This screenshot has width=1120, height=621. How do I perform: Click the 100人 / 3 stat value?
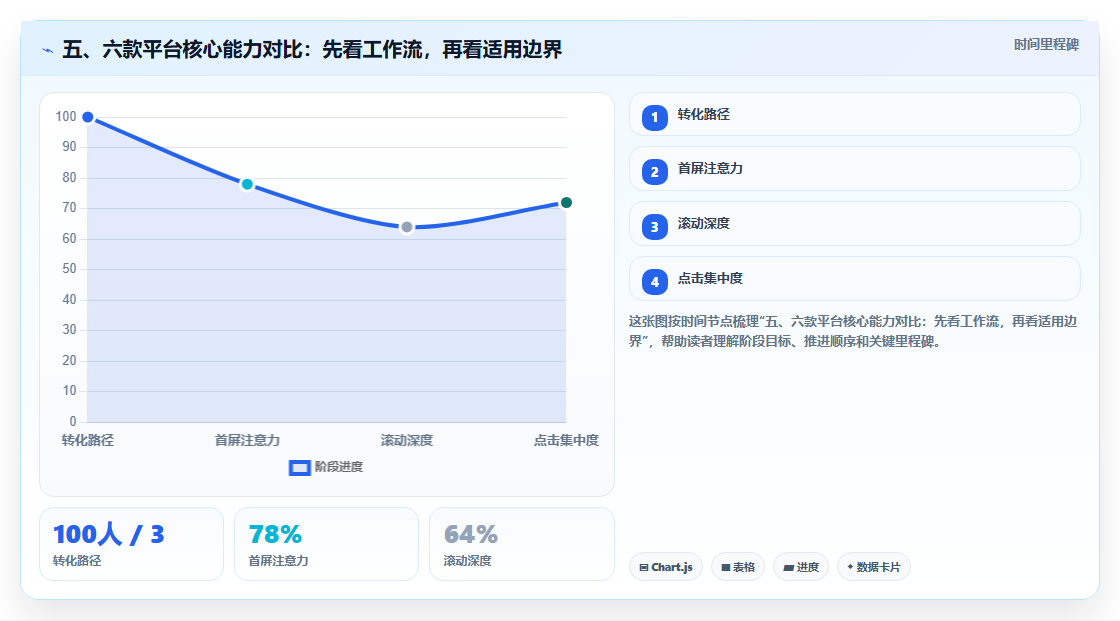coord(109,535)
